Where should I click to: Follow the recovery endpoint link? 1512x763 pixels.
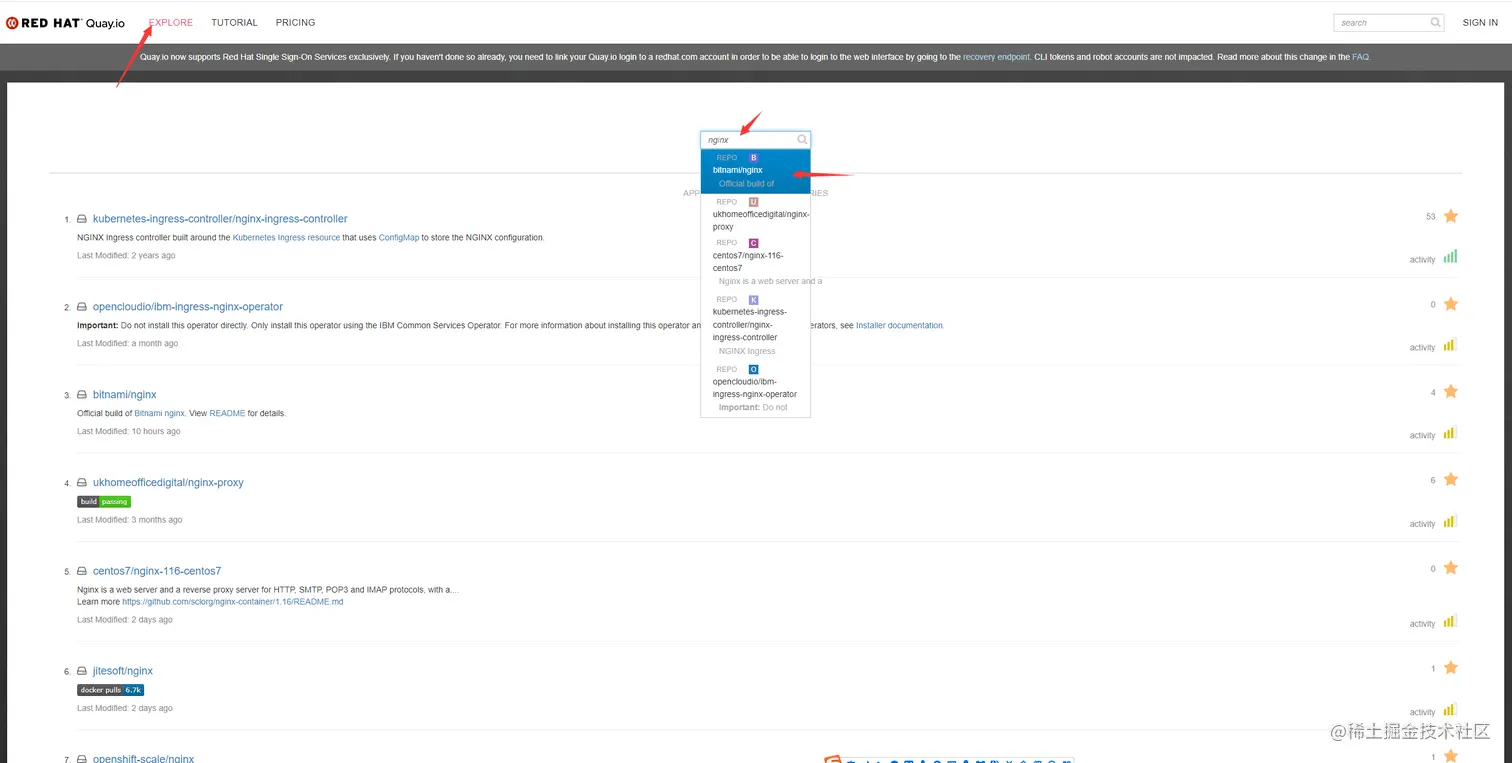(x=996, y=57)
